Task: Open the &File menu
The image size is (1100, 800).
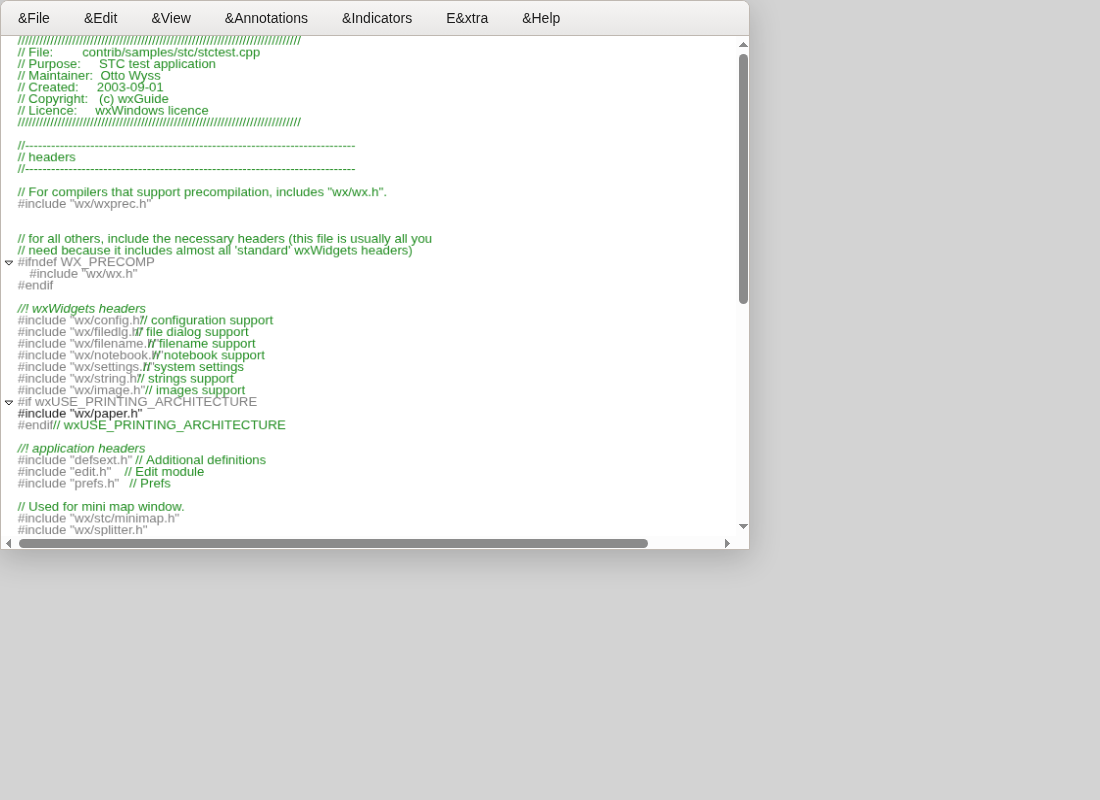Action: [x=34, y=18]
